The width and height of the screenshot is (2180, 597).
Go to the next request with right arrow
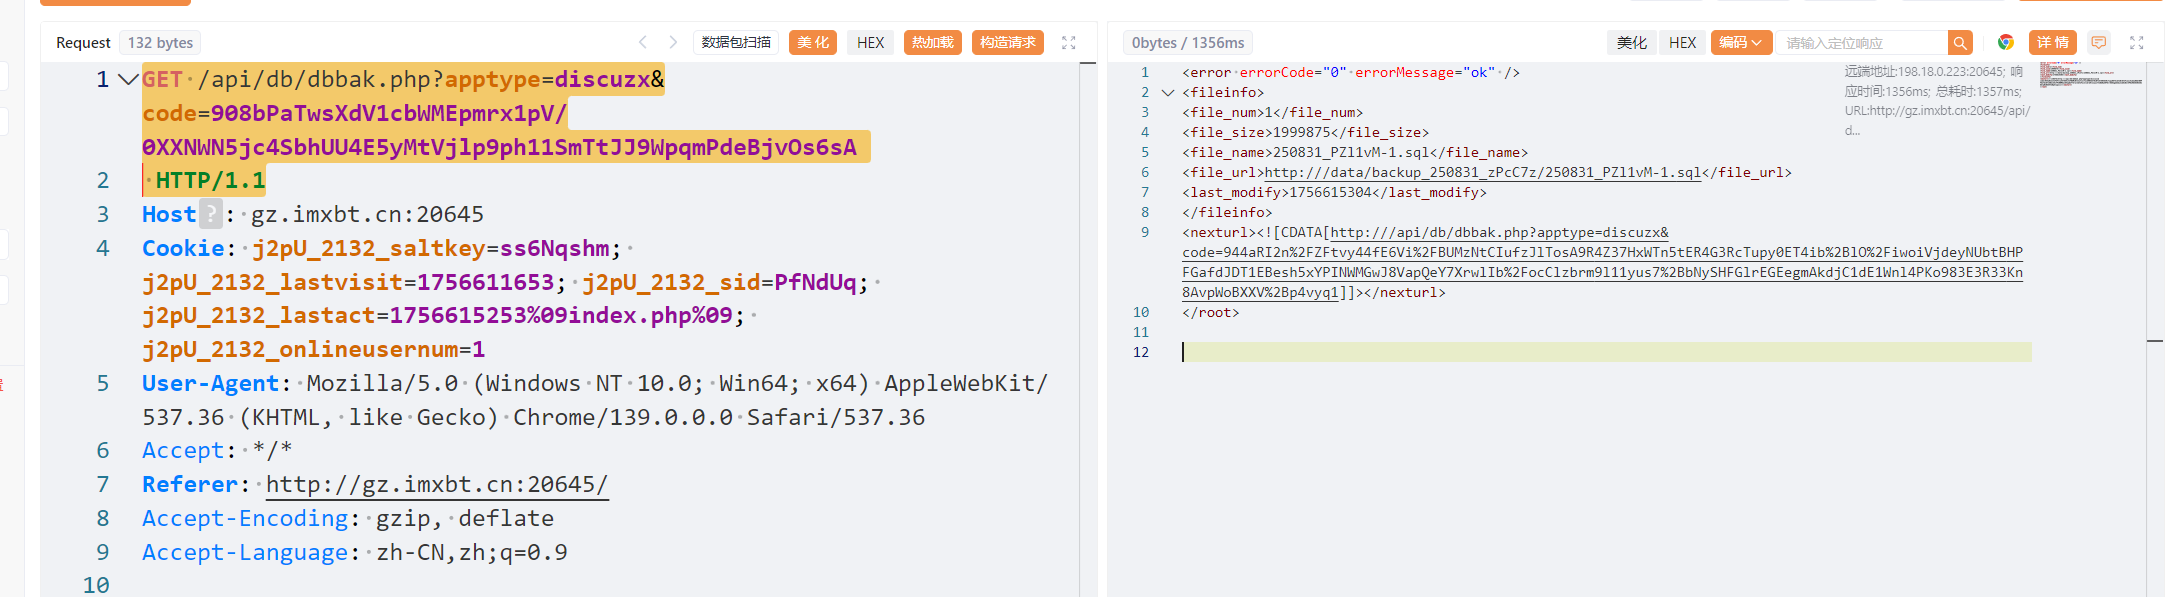click(673, 42)
